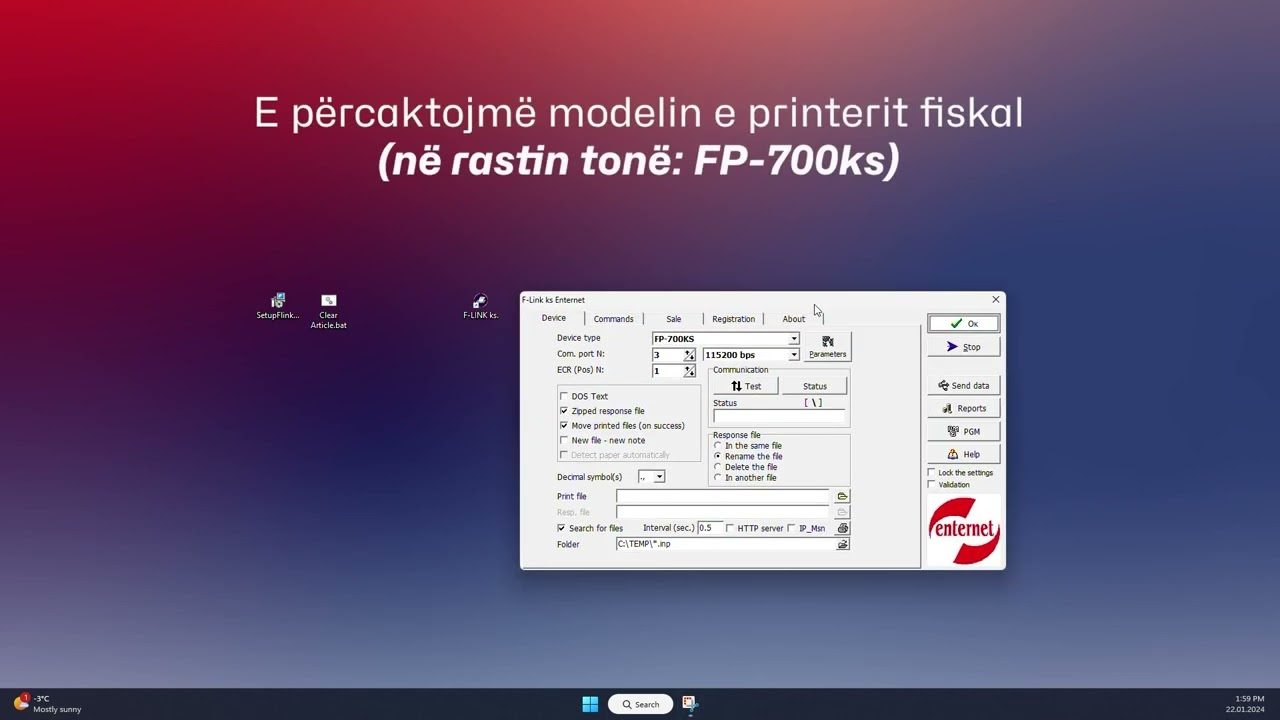Switch to the Sale tab
Screen dimensions: 1280x720
coord(674,319)
